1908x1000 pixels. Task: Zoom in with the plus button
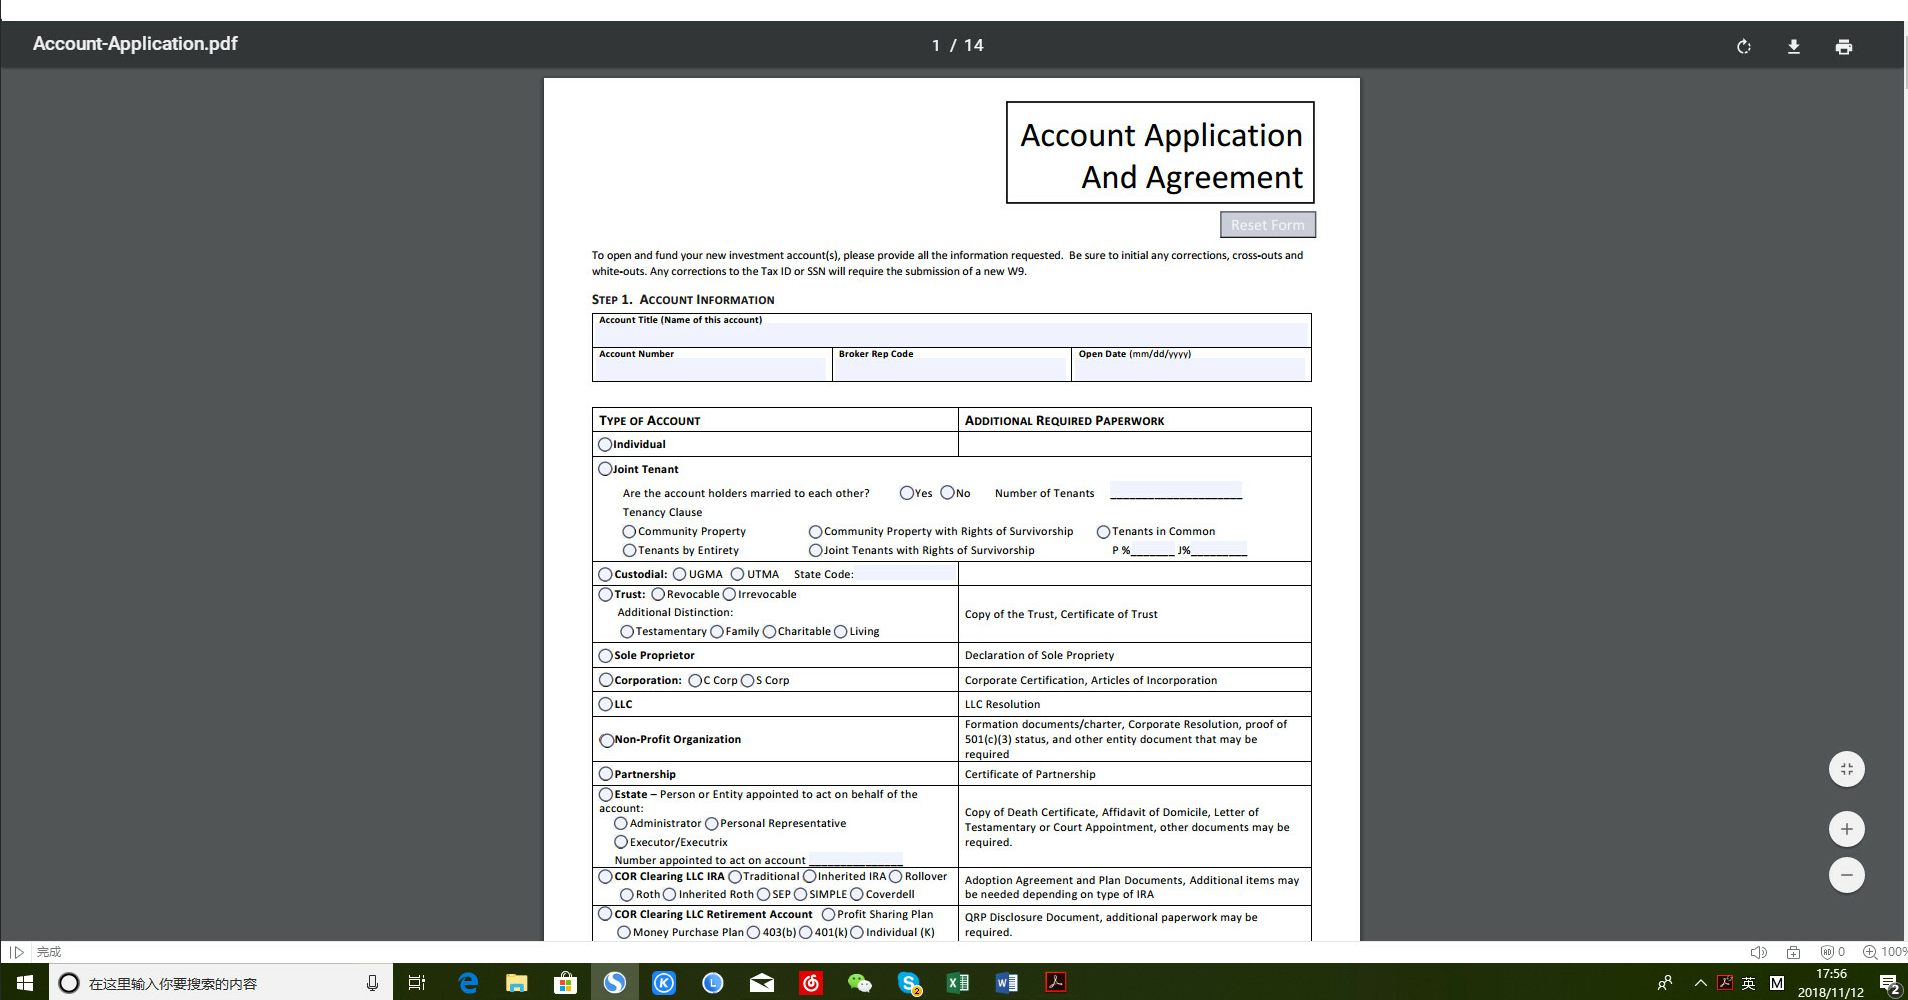point(1847,829)
